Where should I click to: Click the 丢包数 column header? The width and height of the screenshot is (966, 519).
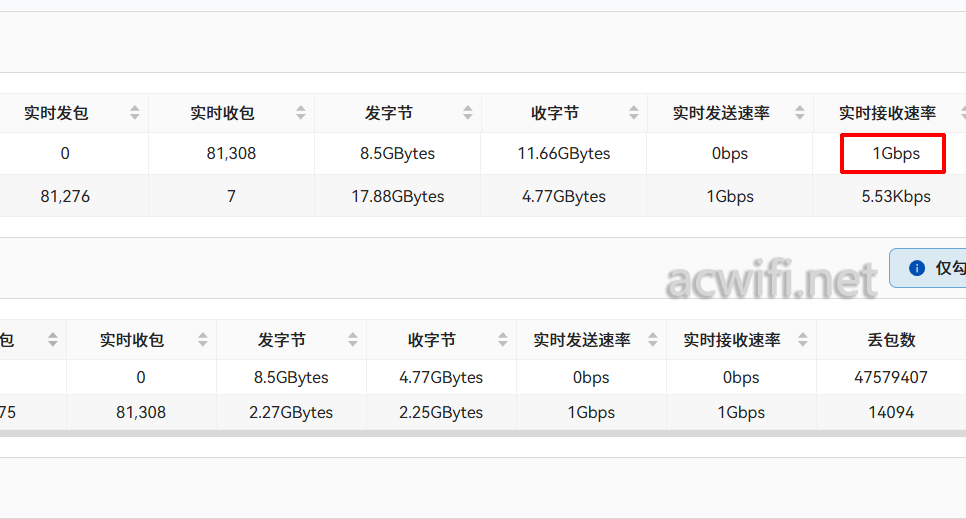pos(891,340)
